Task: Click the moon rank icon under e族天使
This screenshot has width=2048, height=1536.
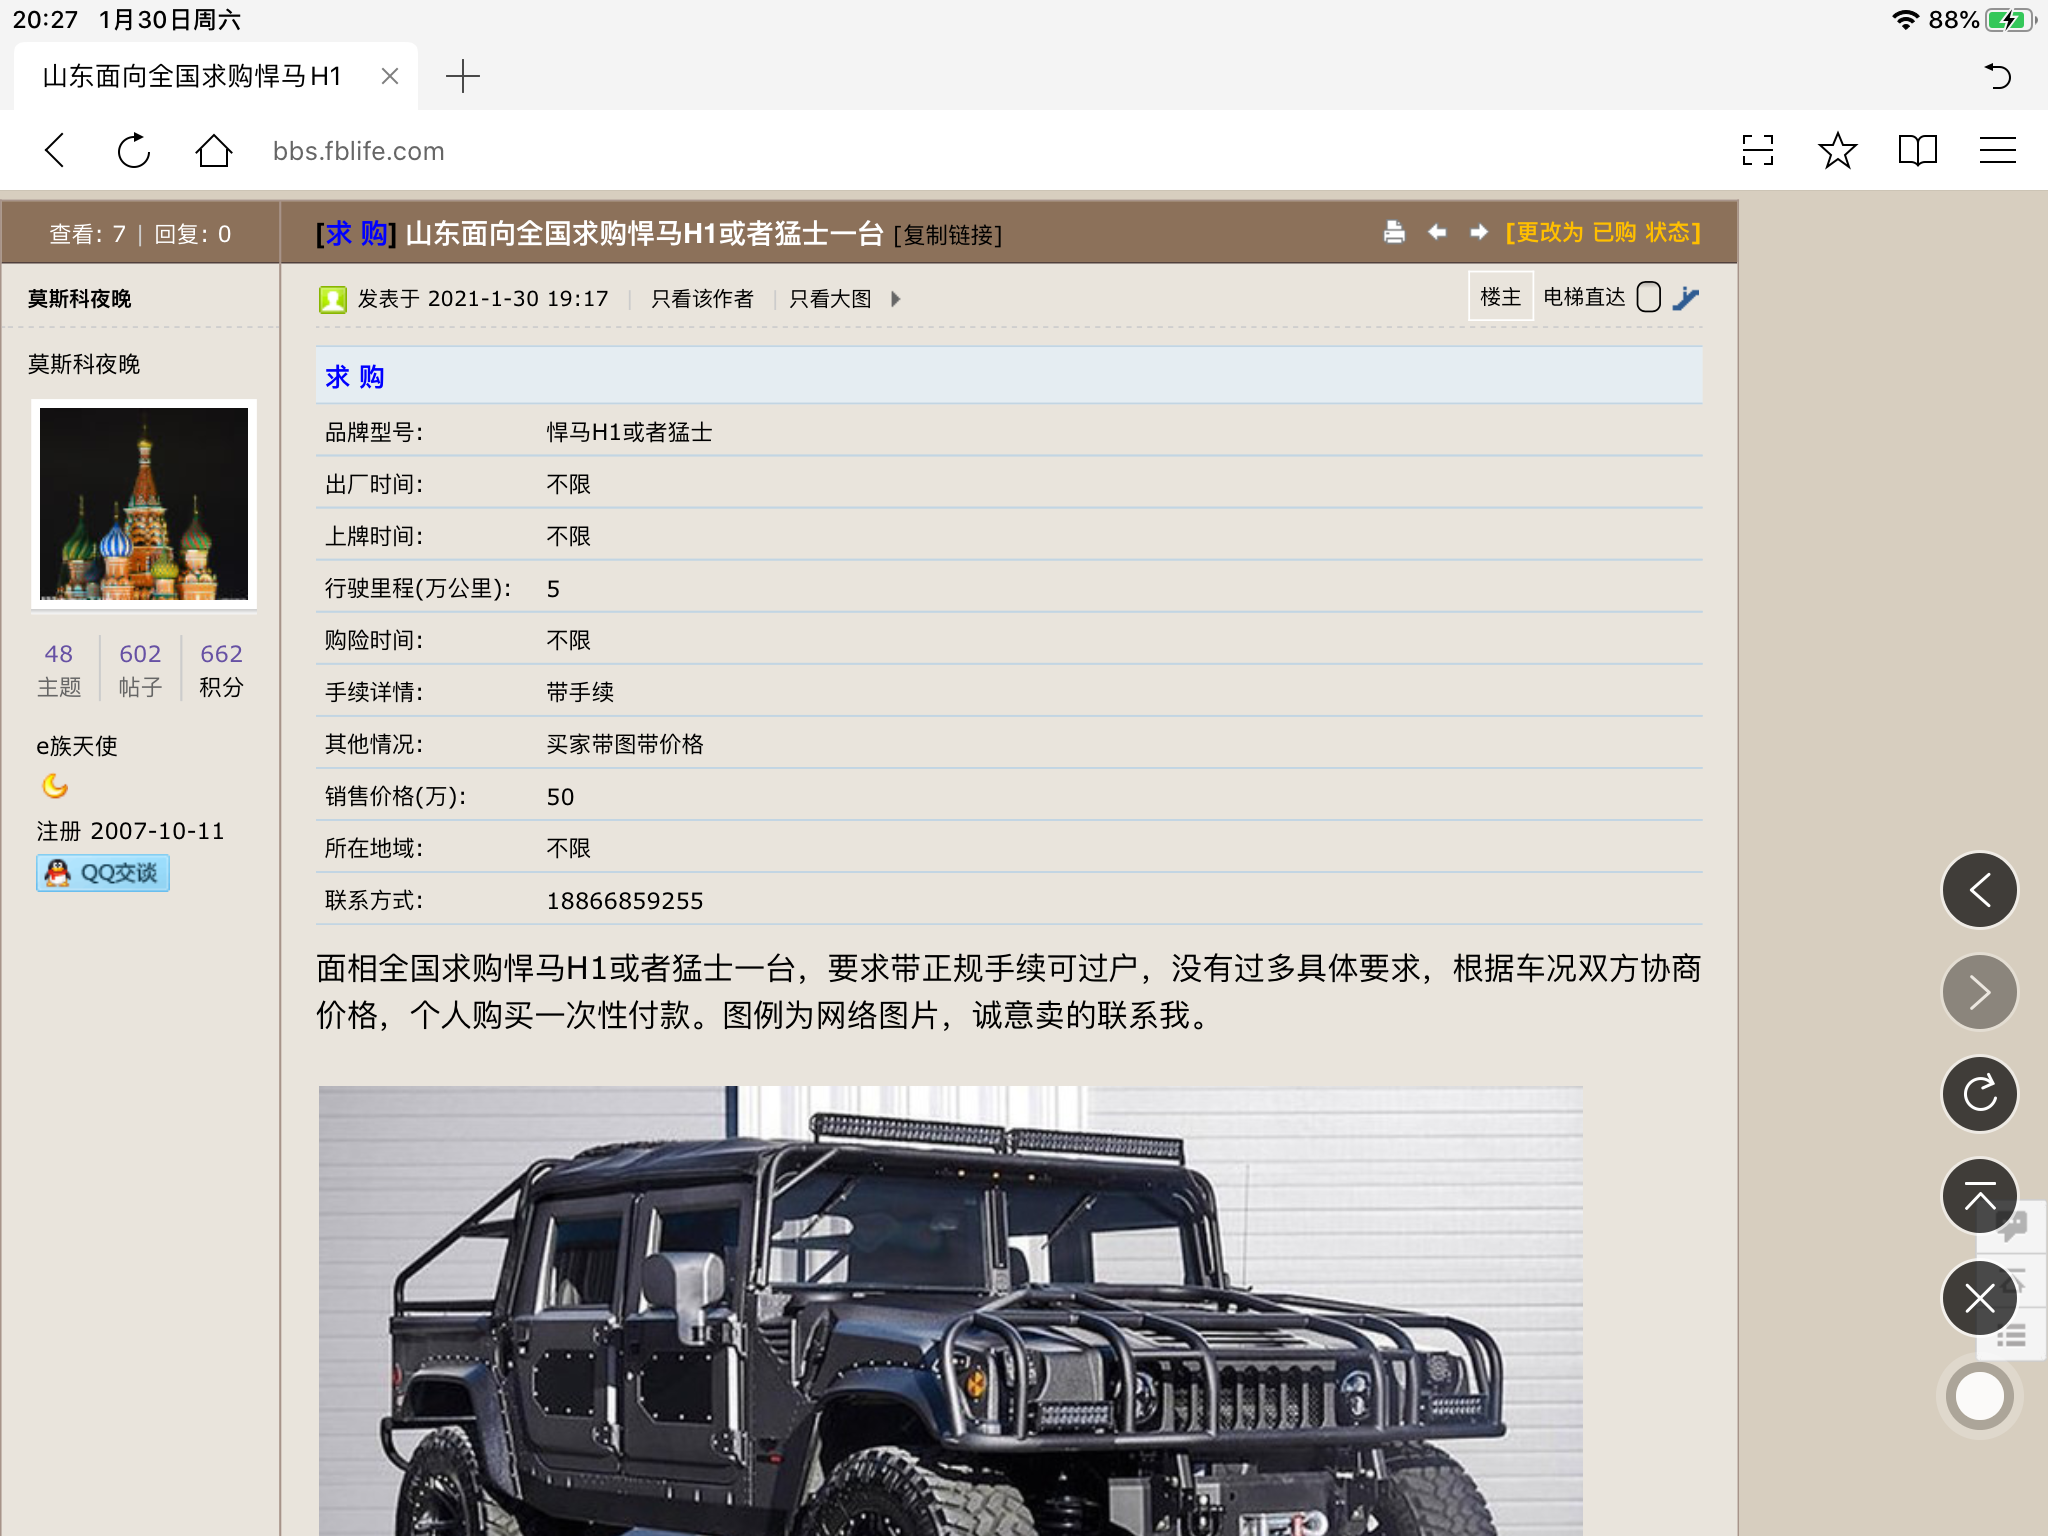Action: click(x=55, y=787)
